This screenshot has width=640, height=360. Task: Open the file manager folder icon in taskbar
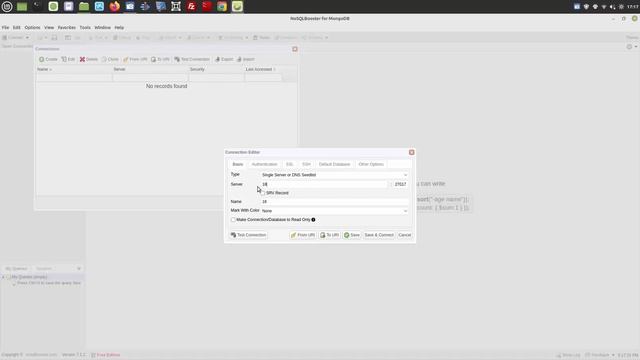84,6
